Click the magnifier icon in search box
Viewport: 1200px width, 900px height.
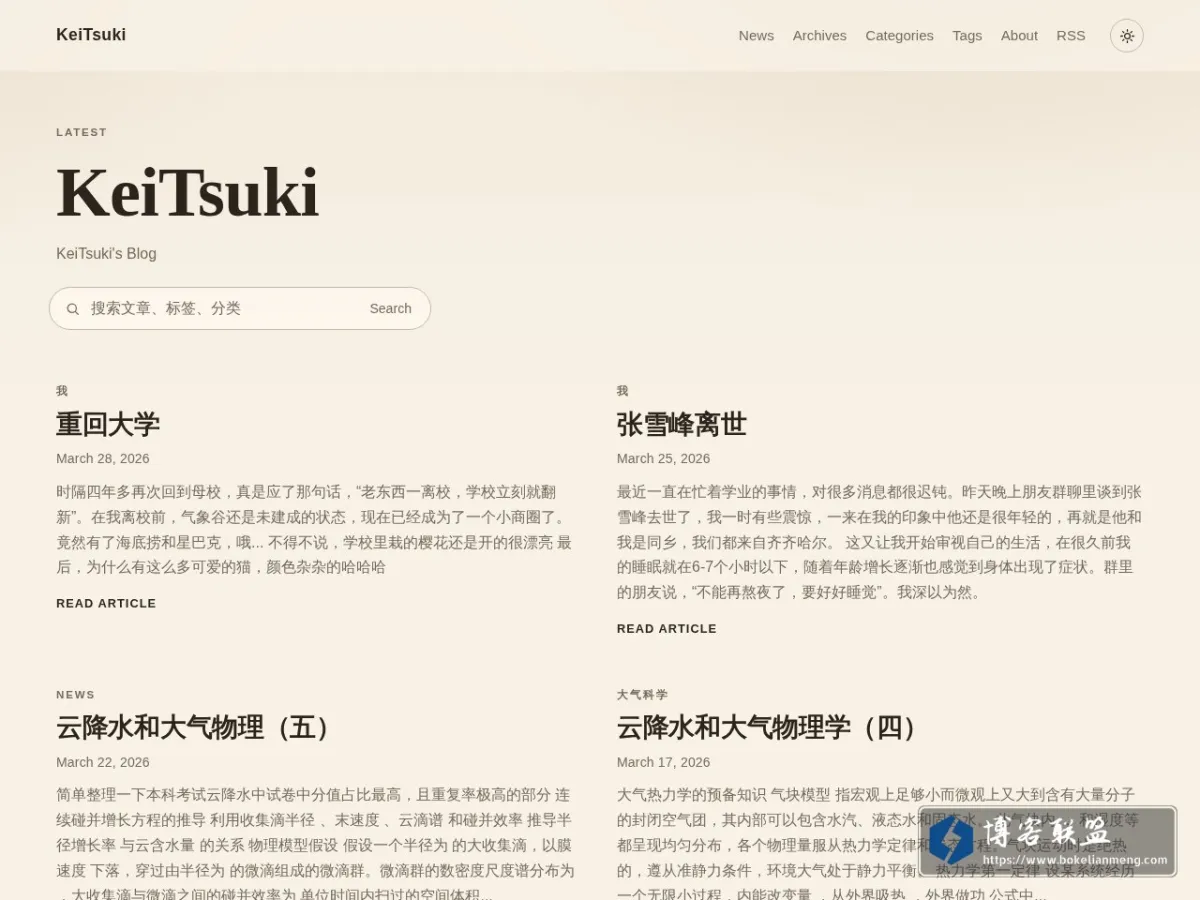[73, 309]
